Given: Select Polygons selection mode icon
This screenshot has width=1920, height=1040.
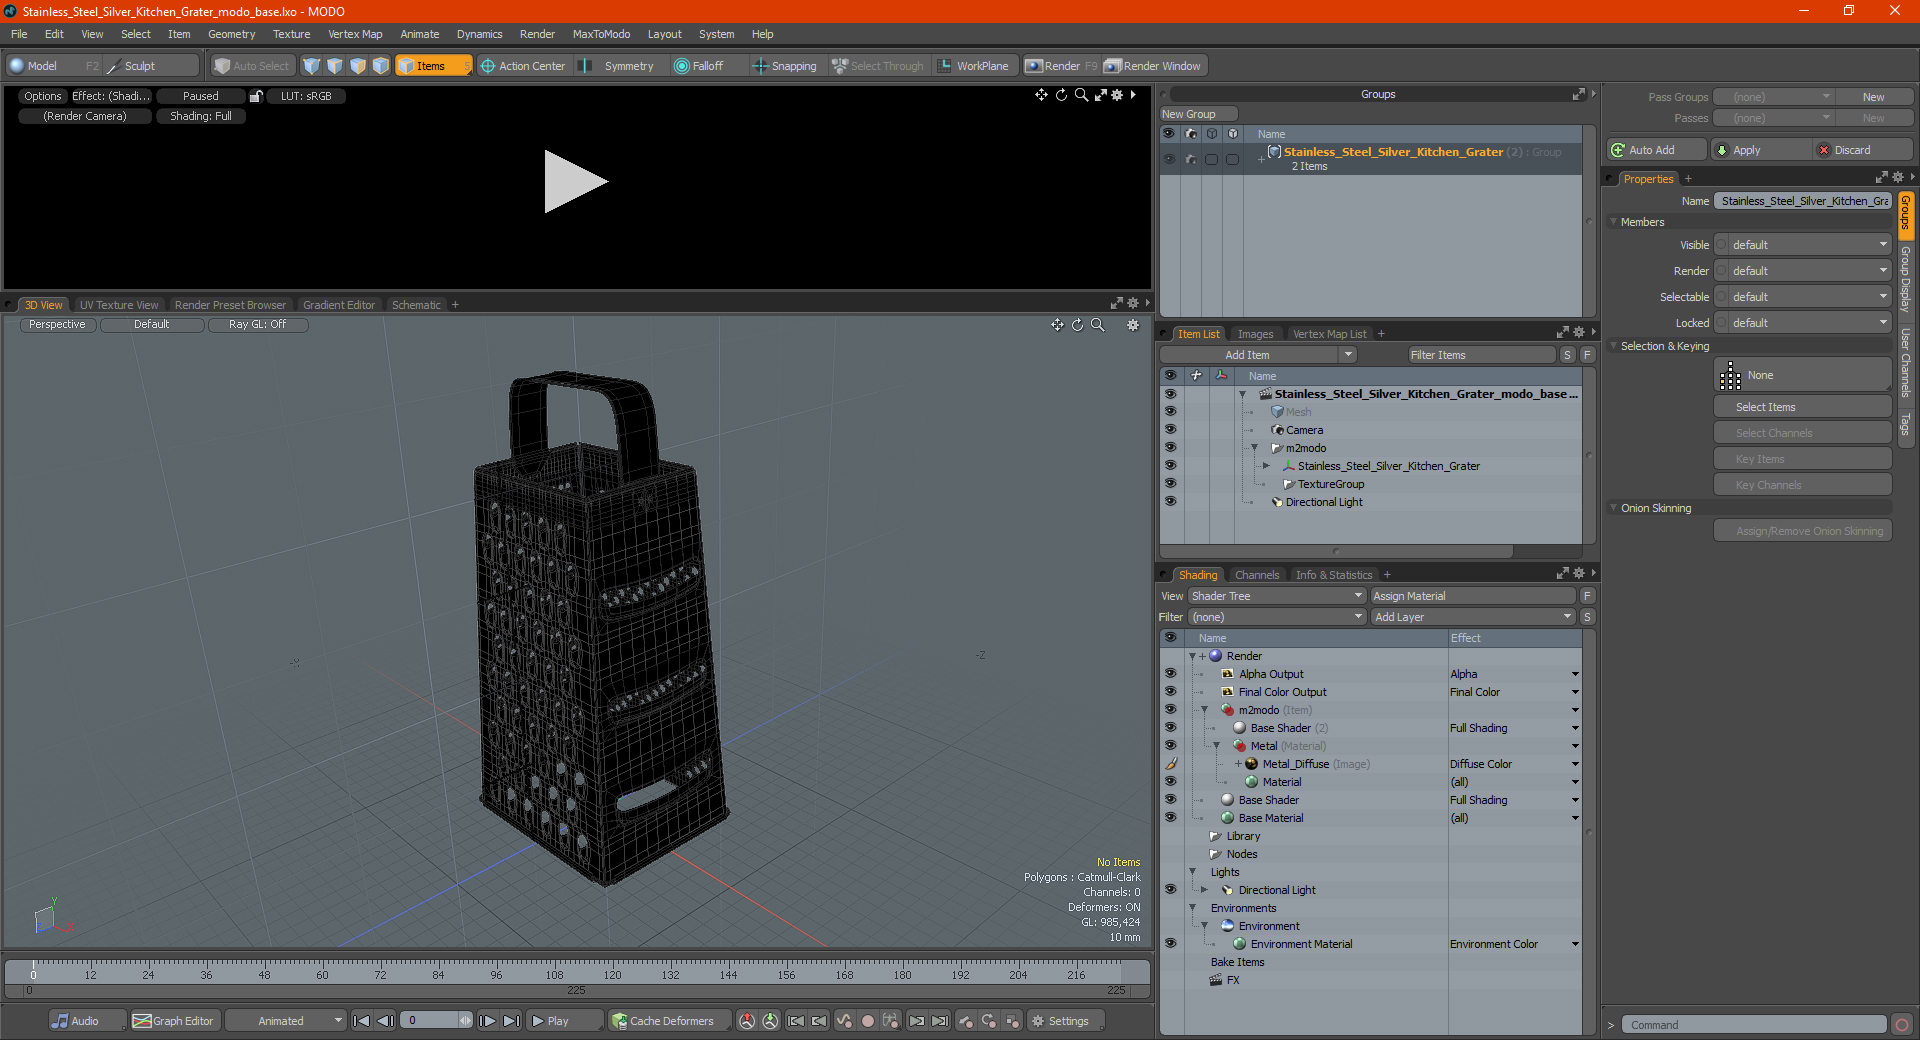Looking at the screenshot, I should click(x=358, y=66).
